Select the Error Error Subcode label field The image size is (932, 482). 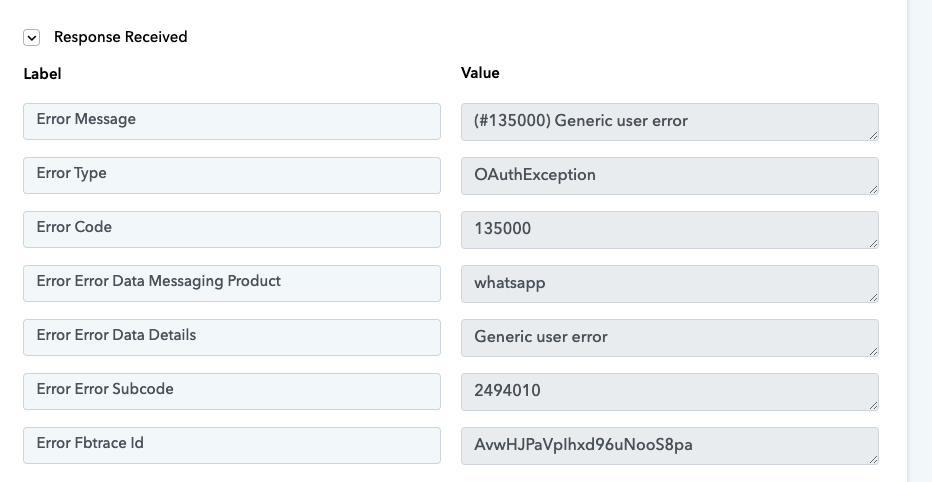tap(232, 392)
